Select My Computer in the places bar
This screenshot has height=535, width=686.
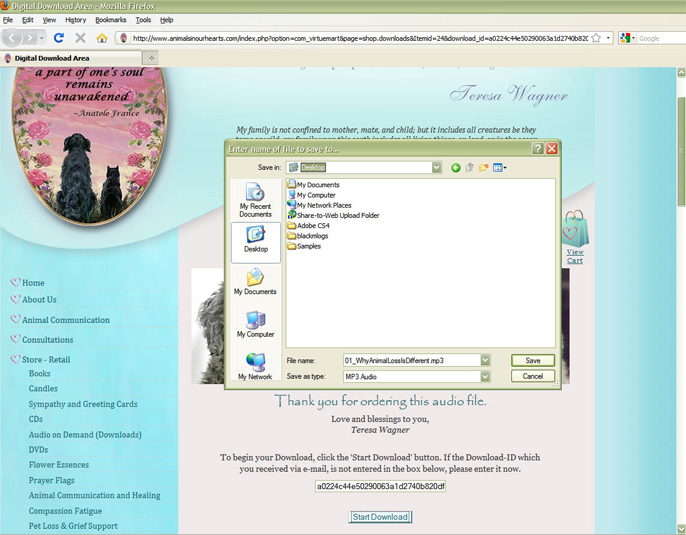(x=255, y=323)
